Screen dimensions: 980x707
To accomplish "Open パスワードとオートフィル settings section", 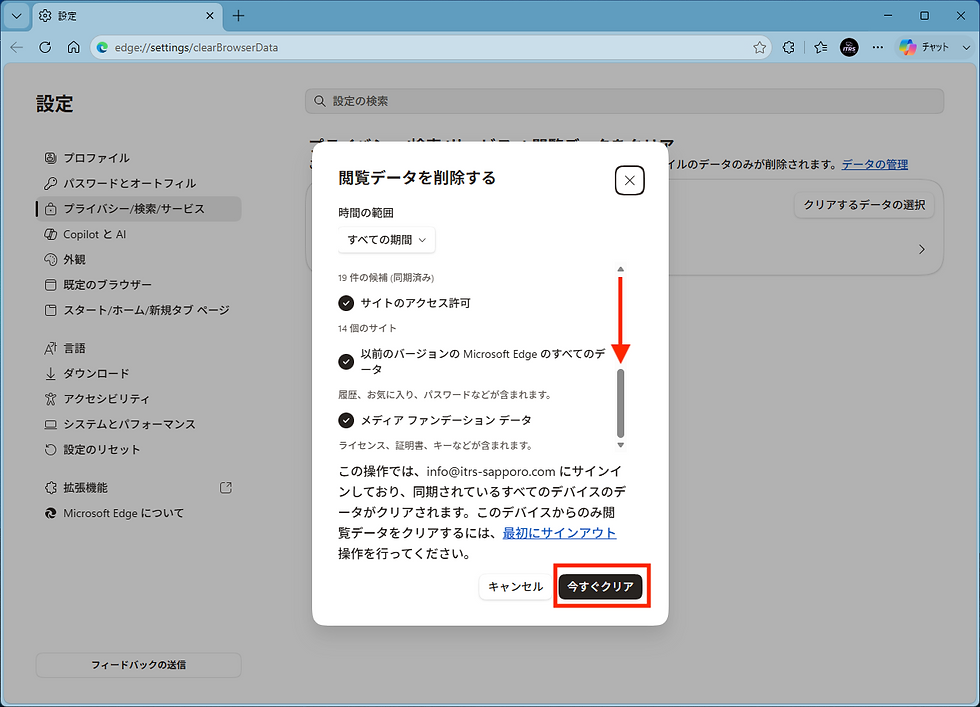I will tap(138, 183).
